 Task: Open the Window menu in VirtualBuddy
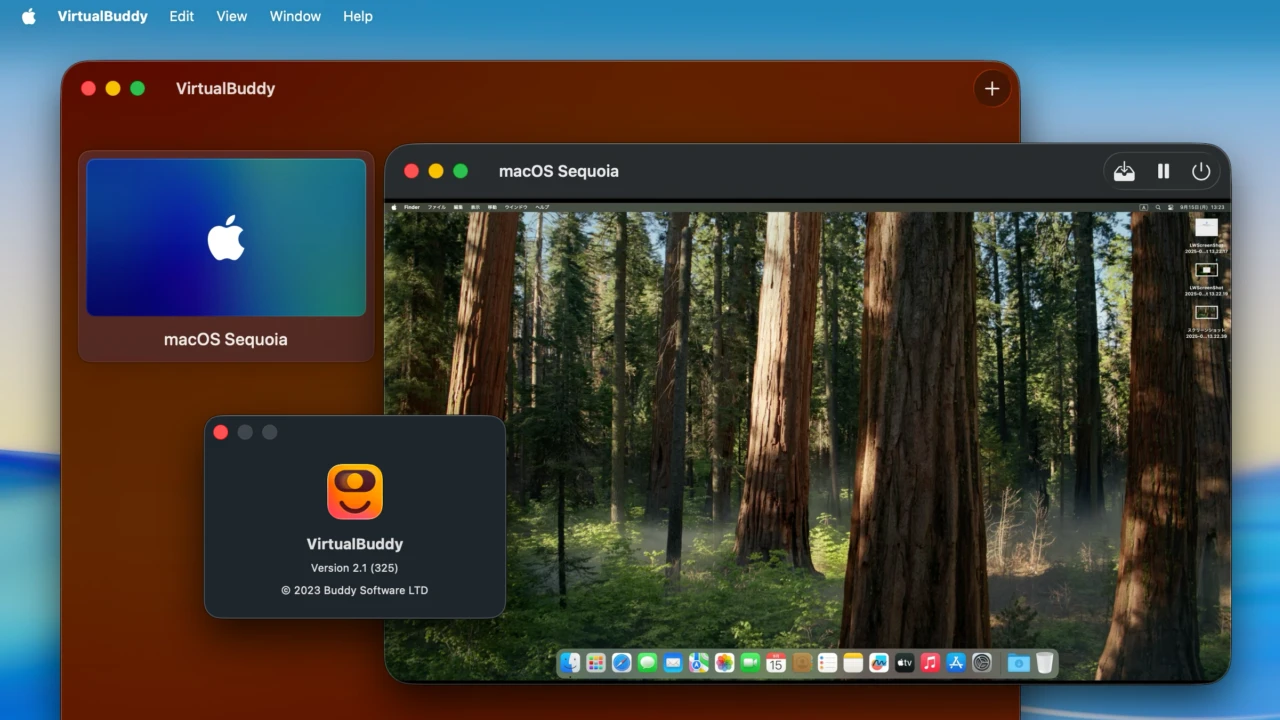(x=294, y=16)
